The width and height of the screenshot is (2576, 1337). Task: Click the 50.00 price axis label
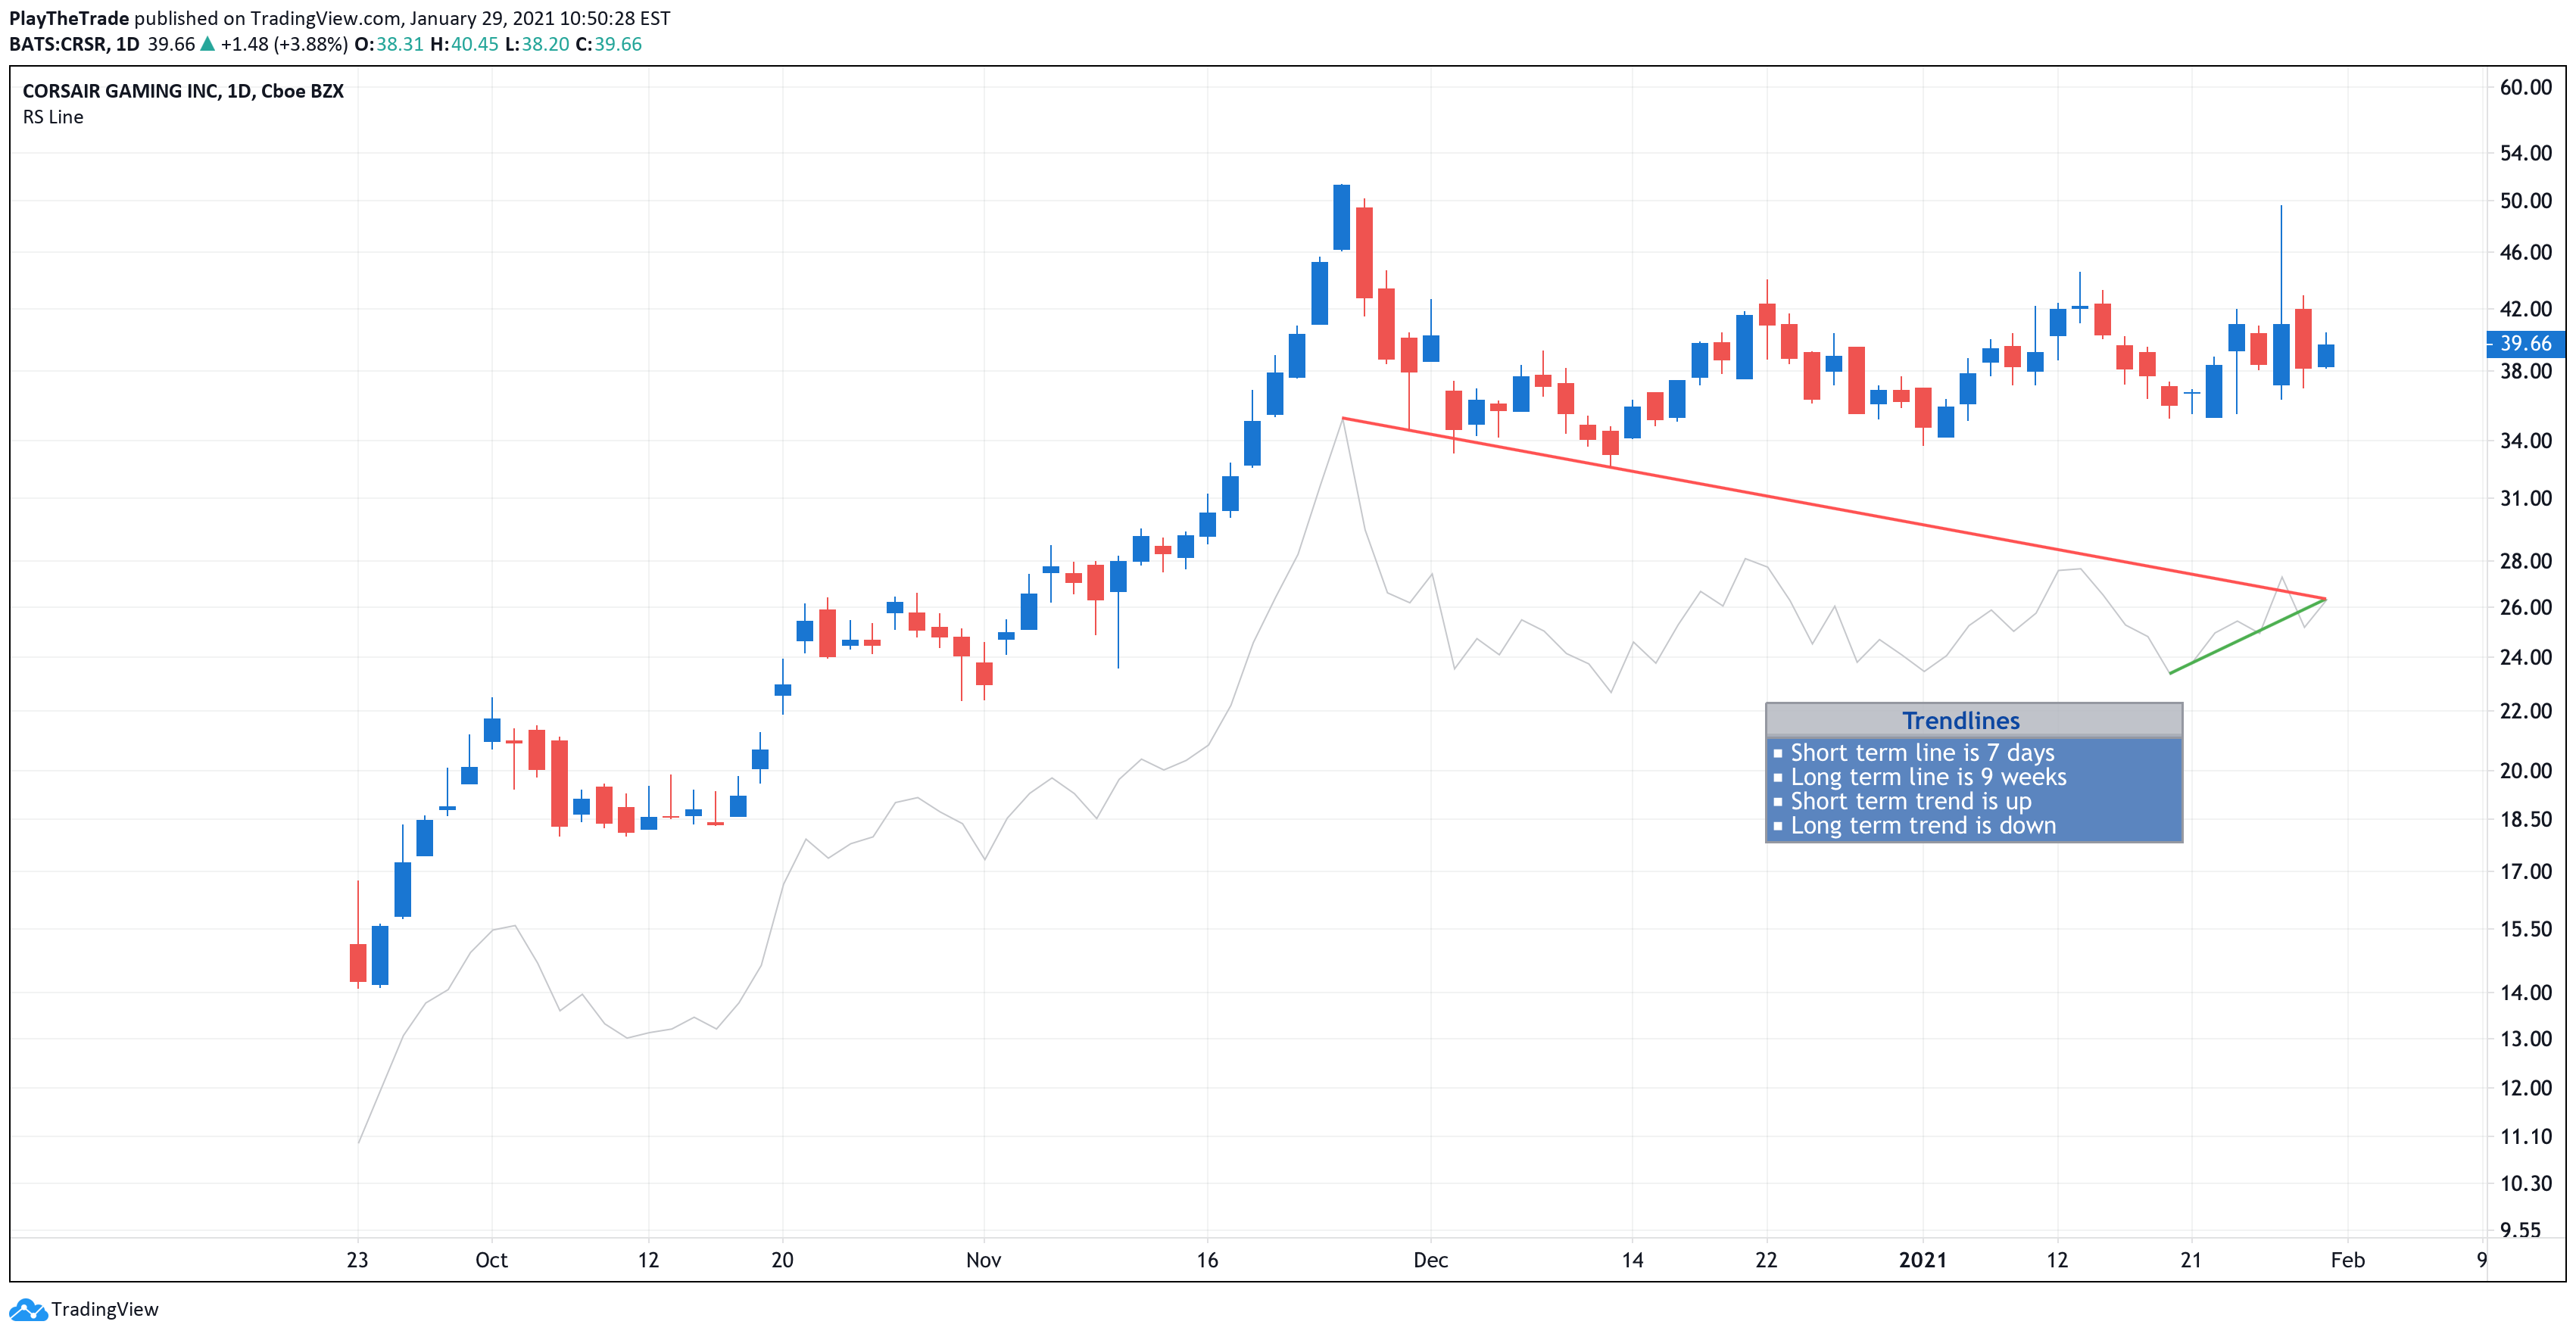[x=2525, y=200]
